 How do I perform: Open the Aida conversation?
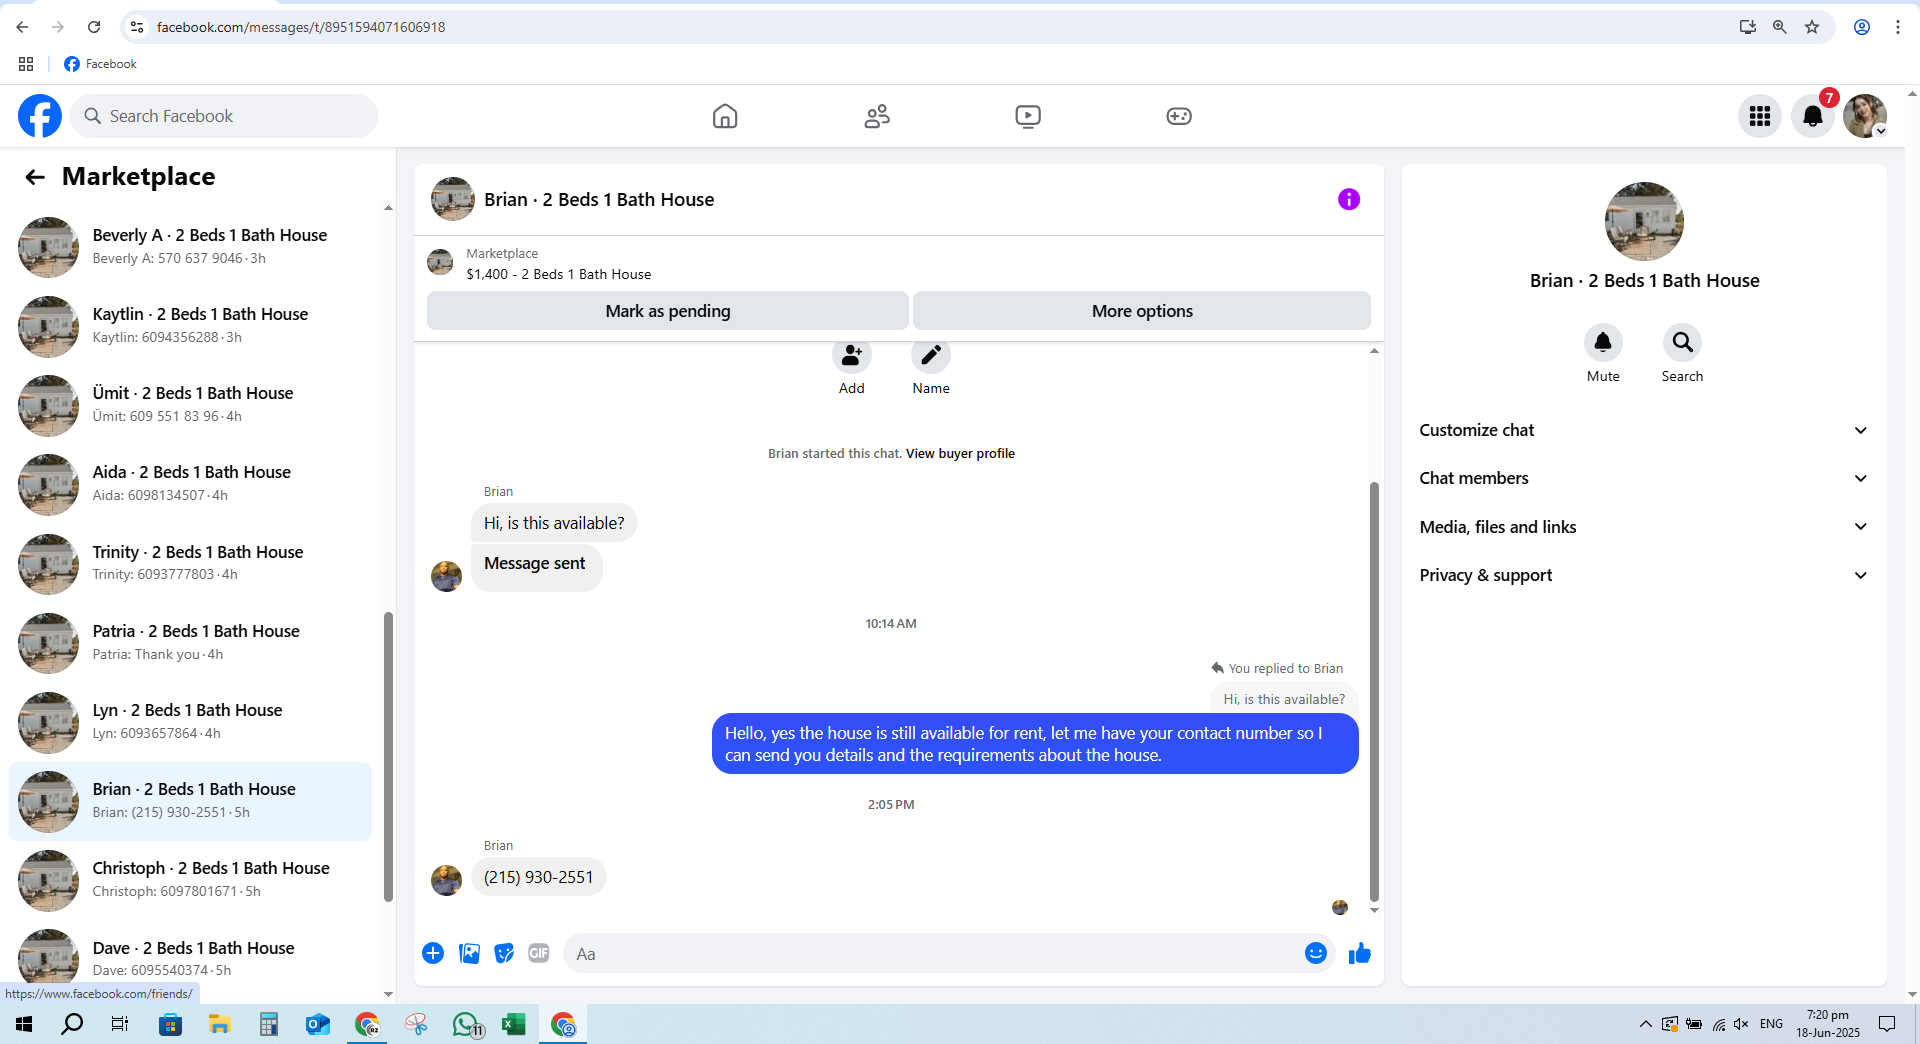click(x=190, y=484)
